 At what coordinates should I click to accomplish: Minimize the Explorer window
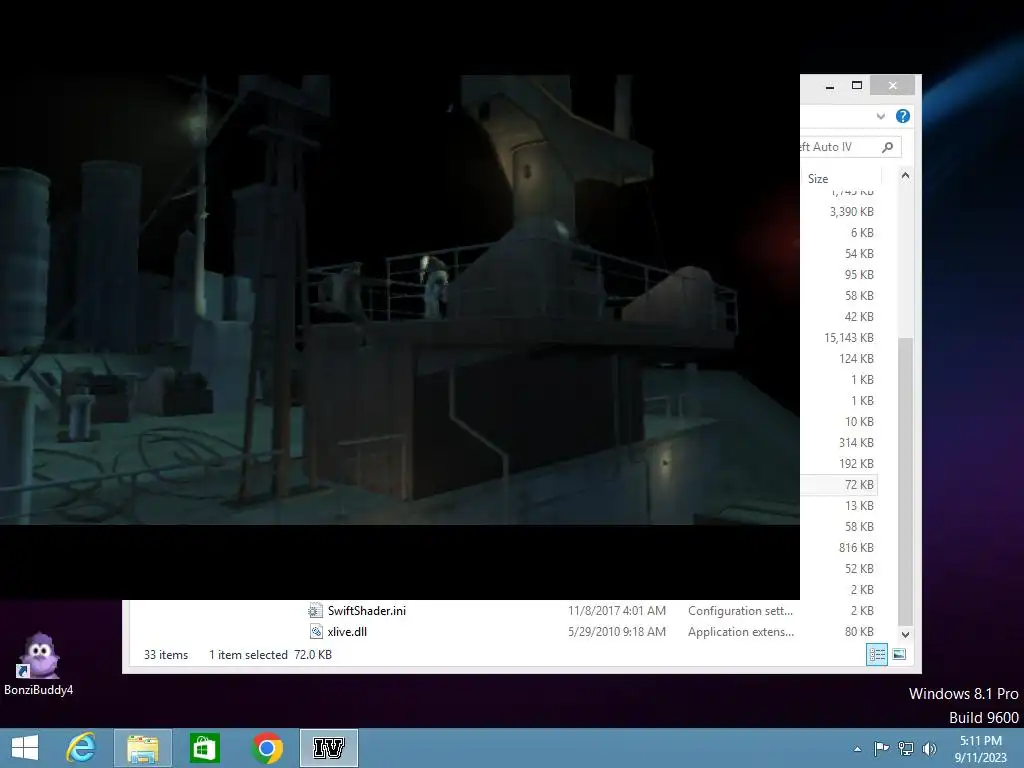tap(829, 86)
